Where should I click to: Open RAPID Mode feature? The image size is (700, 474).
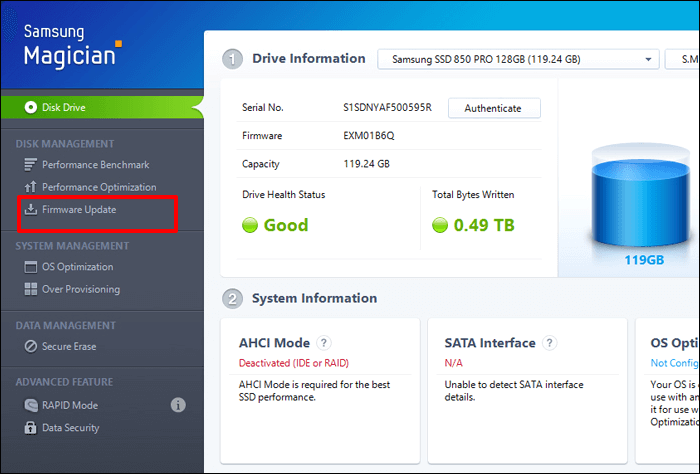[x=70, y=405]
